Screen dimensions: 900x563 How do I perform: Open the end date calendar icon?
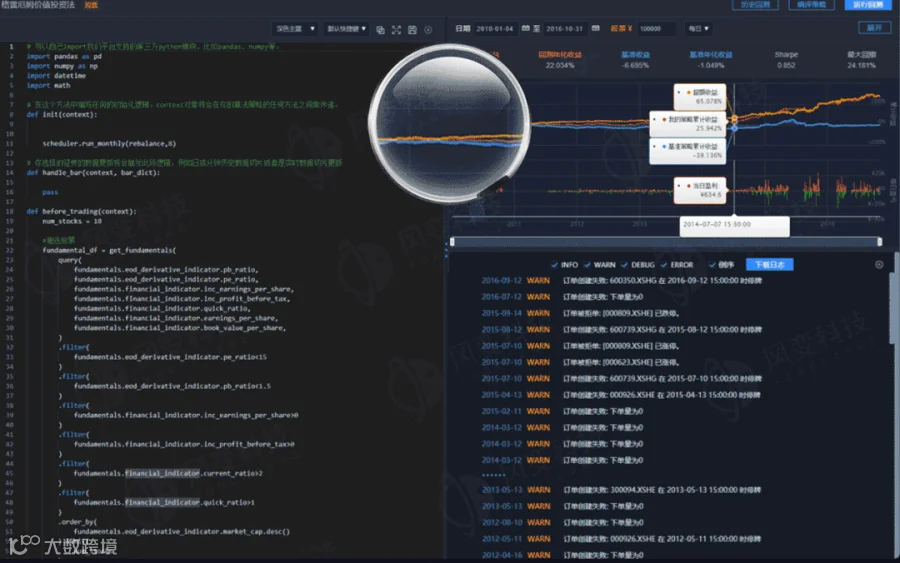click(595, 28)
